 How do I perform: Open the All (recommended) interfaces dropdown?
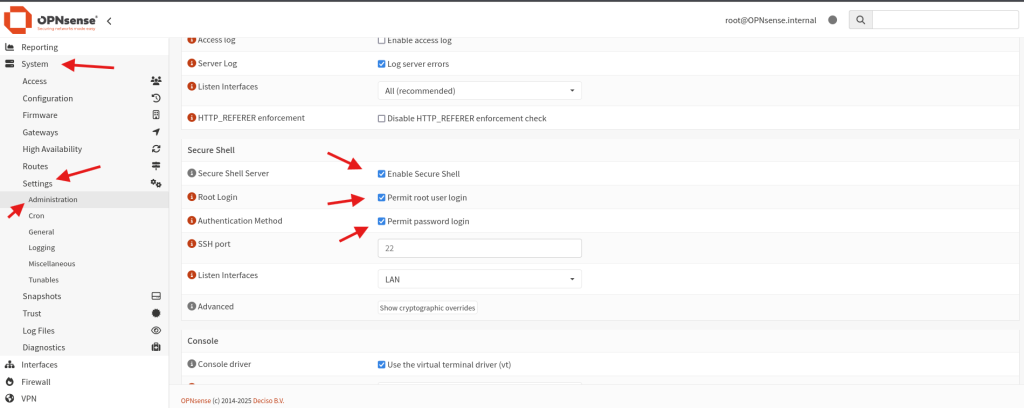[x=479, y=91]
